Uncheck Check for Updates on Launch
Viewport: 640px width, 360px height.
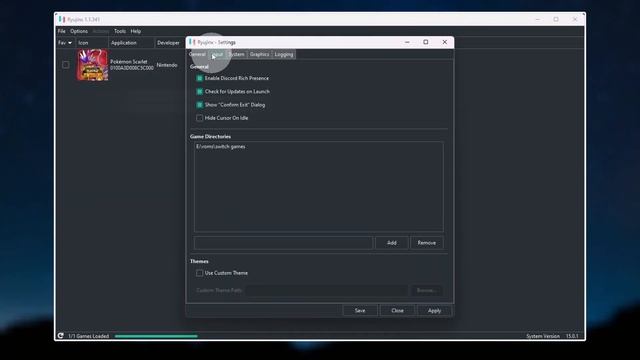pyautogui.click(x=200, y=91)
